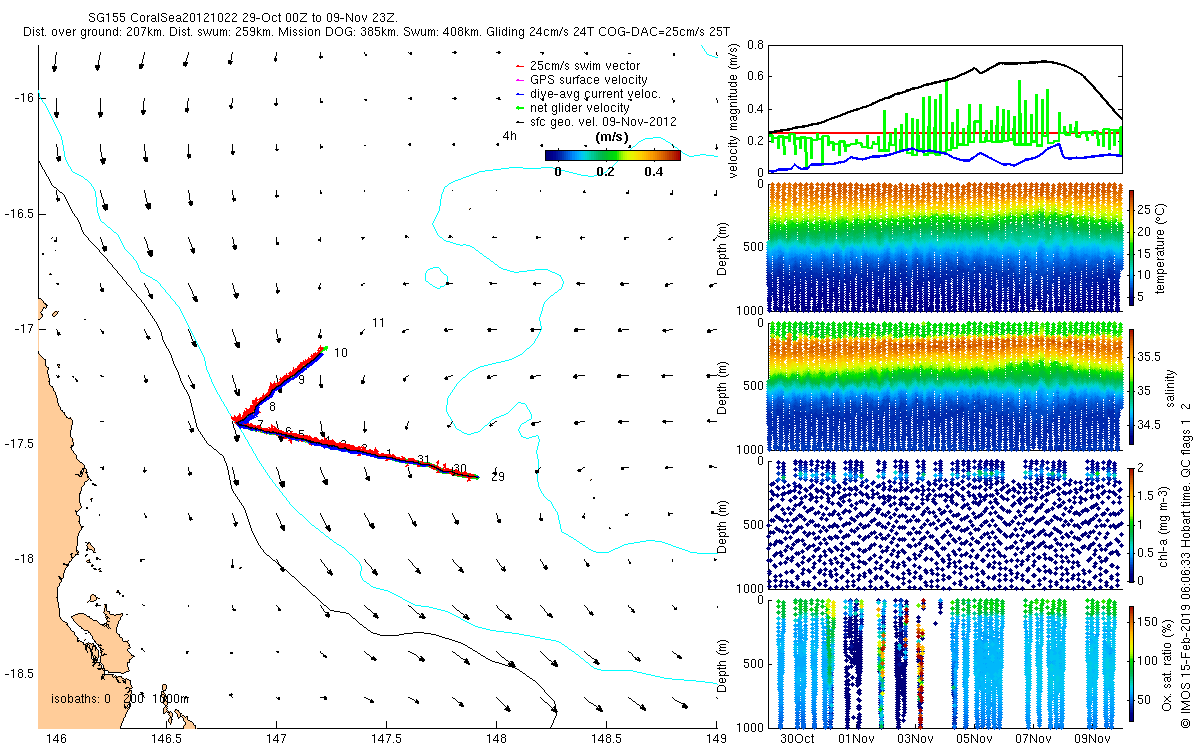Click the '07Nov' date tick label
This screenshot has height=750, width=1200.
1033,739
